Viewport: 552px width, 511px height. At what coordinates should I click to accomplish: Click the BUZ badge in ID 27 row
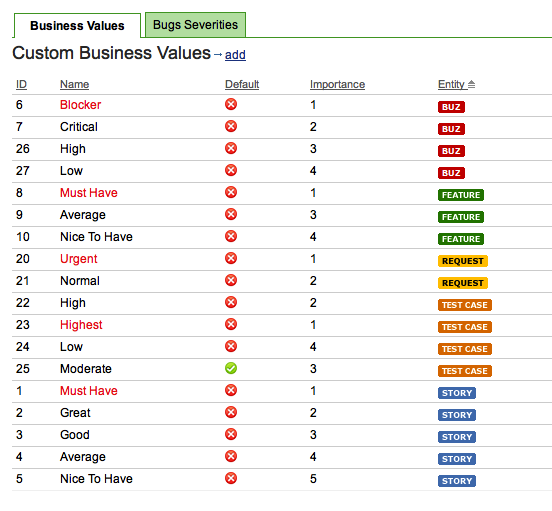coord(451,173)
